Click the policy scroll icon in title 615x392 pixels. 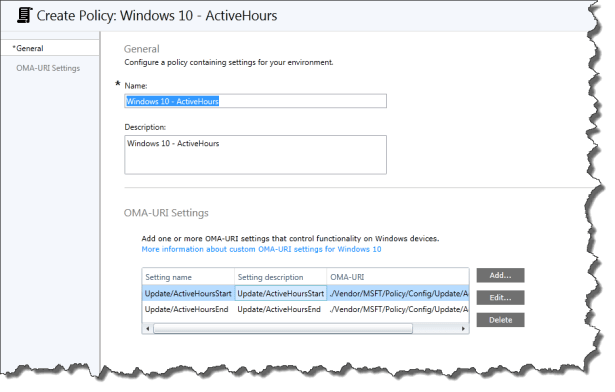[x=24, y=15]
